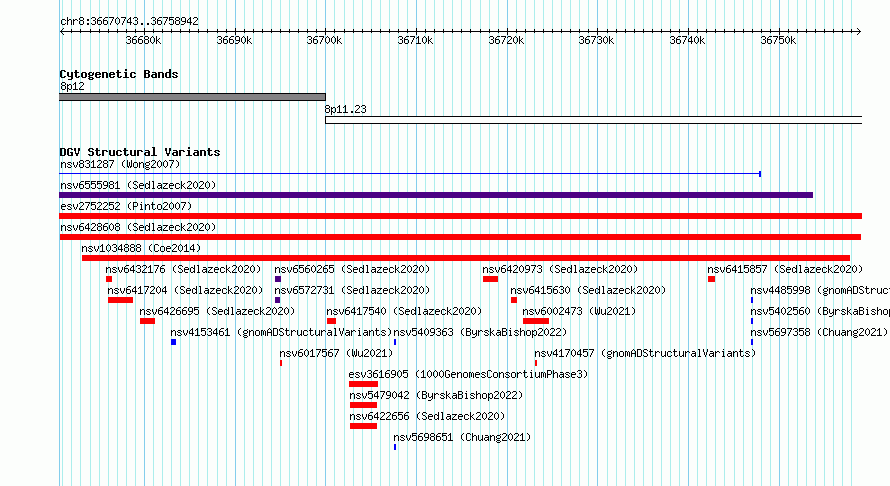Click red bar under nsv6417204
This screenshot has height=486, width=890.
(120, 300)
